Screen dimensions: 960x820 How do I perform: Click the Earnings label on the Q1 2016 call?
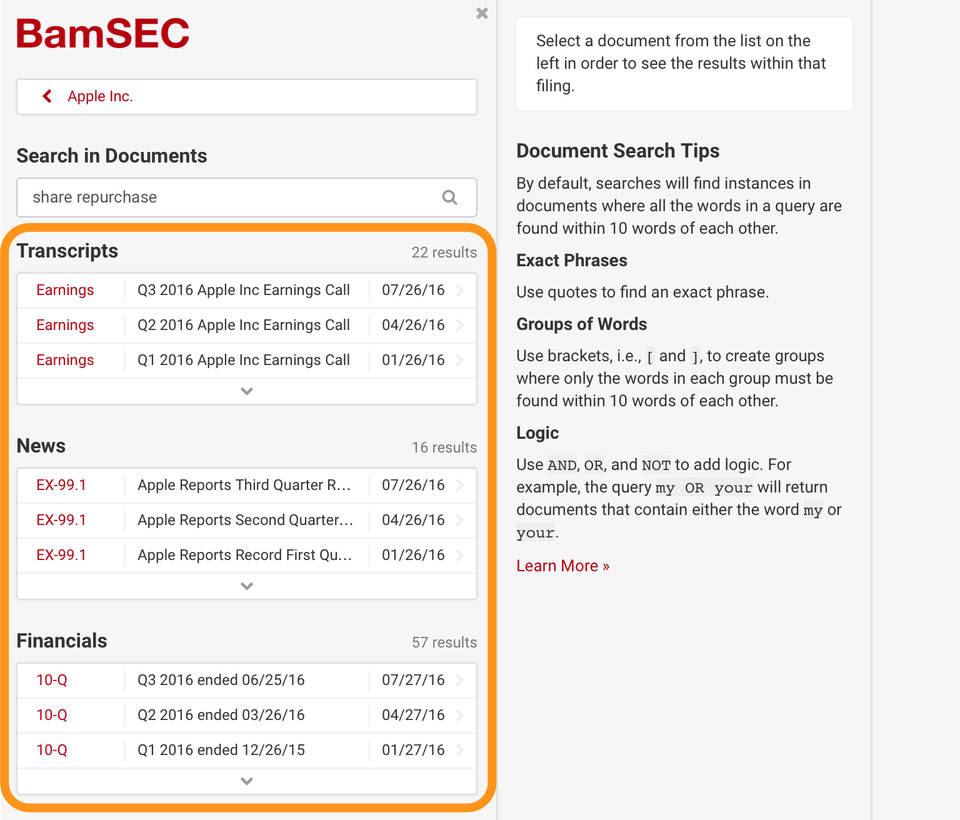(x=64, y=359)
